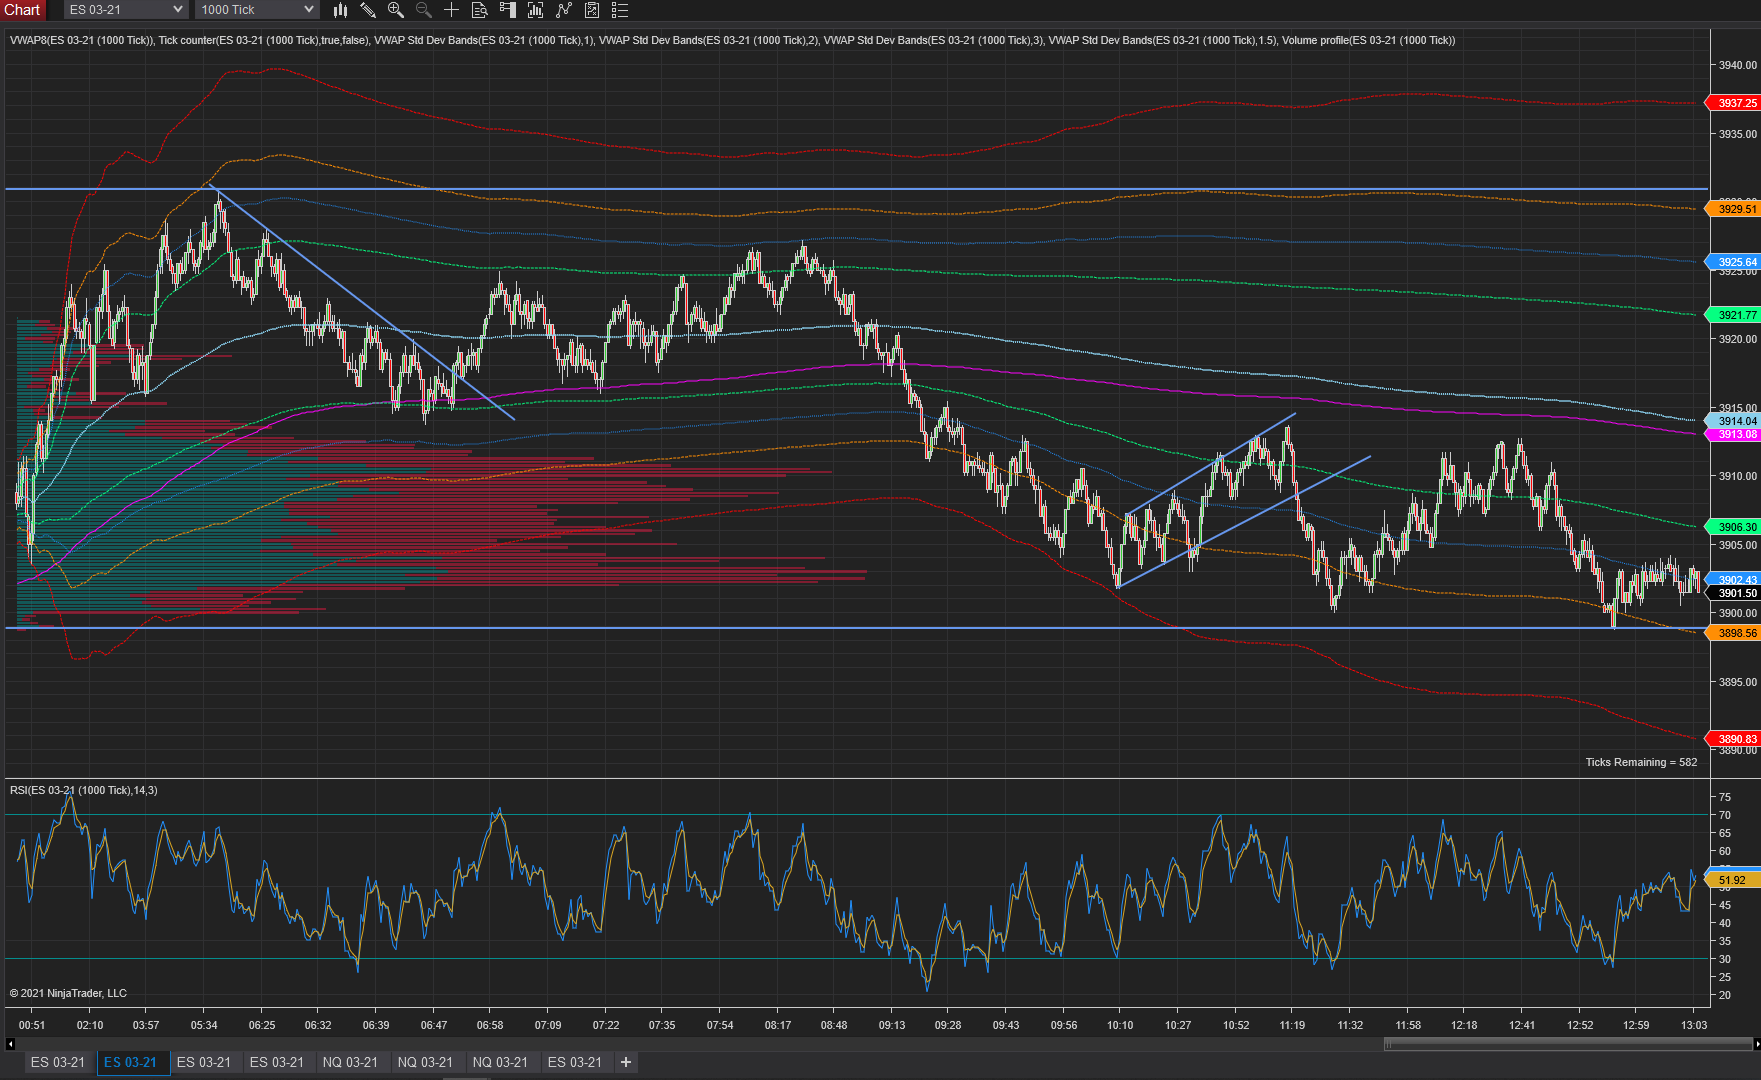This screenshot has height=1080, width=1761.
Task: Click the RSI 51.92 value marker
Action: click(1733, 880)
